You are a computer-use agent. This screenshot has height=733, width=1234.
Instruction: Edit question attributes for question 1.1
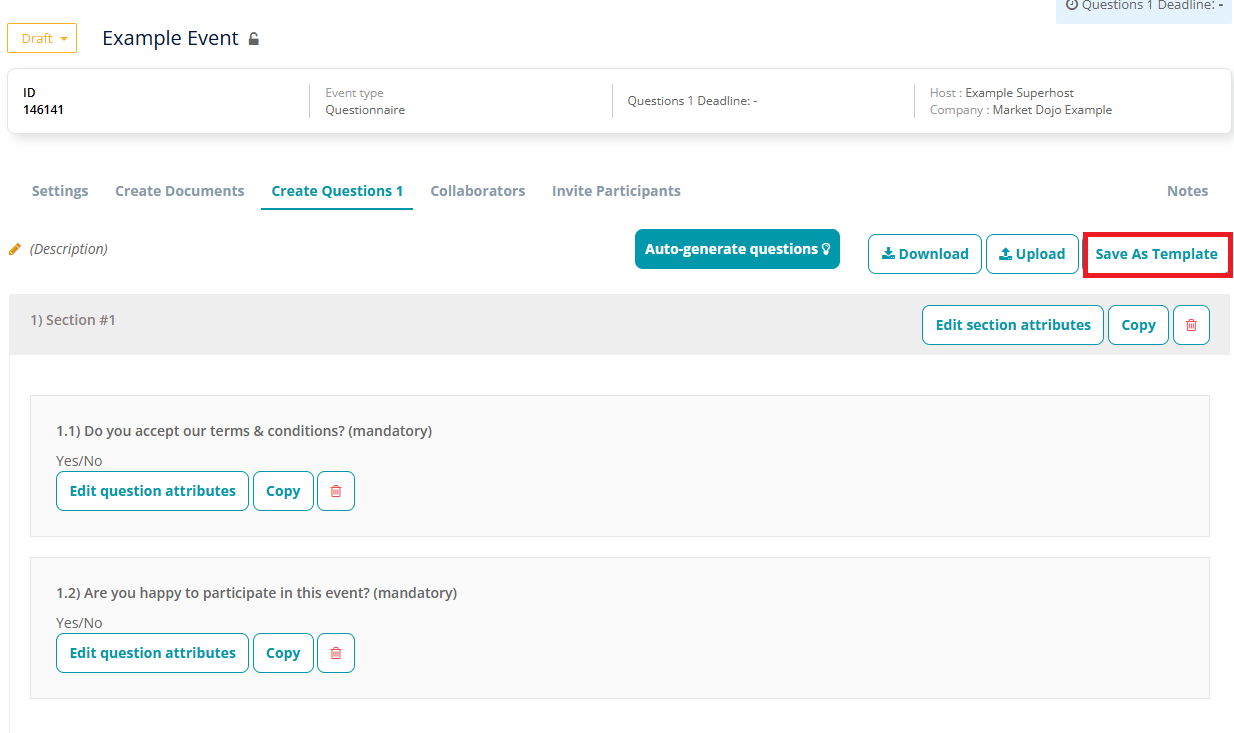(x=152, y=491)
